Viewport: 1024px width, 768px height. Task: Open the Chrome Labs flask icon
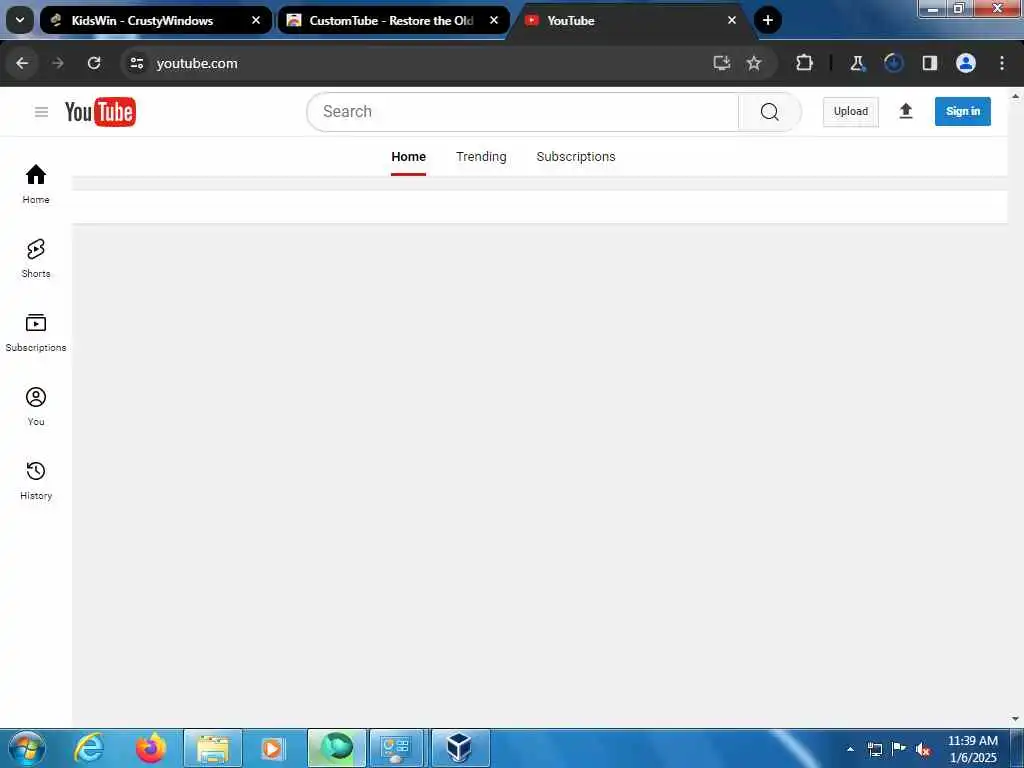(x=857, y=63)
